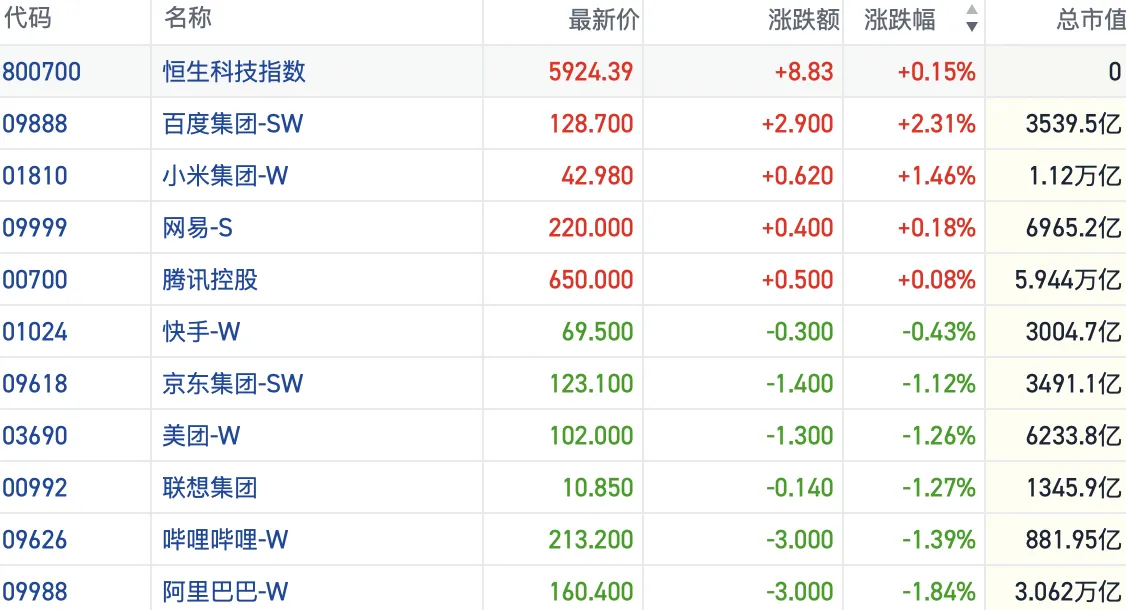Open the 联想集团 stock link
The image size is (1126, 610).
[210, 488]
